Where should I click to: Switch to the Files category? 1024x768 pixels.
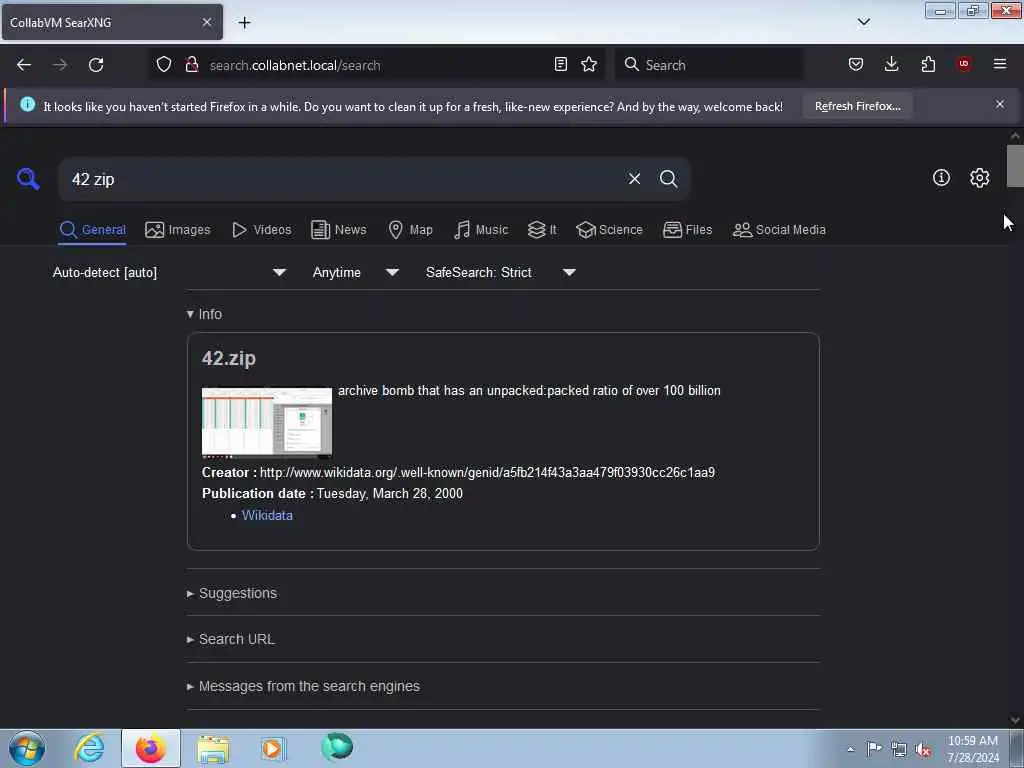point(687,230)
